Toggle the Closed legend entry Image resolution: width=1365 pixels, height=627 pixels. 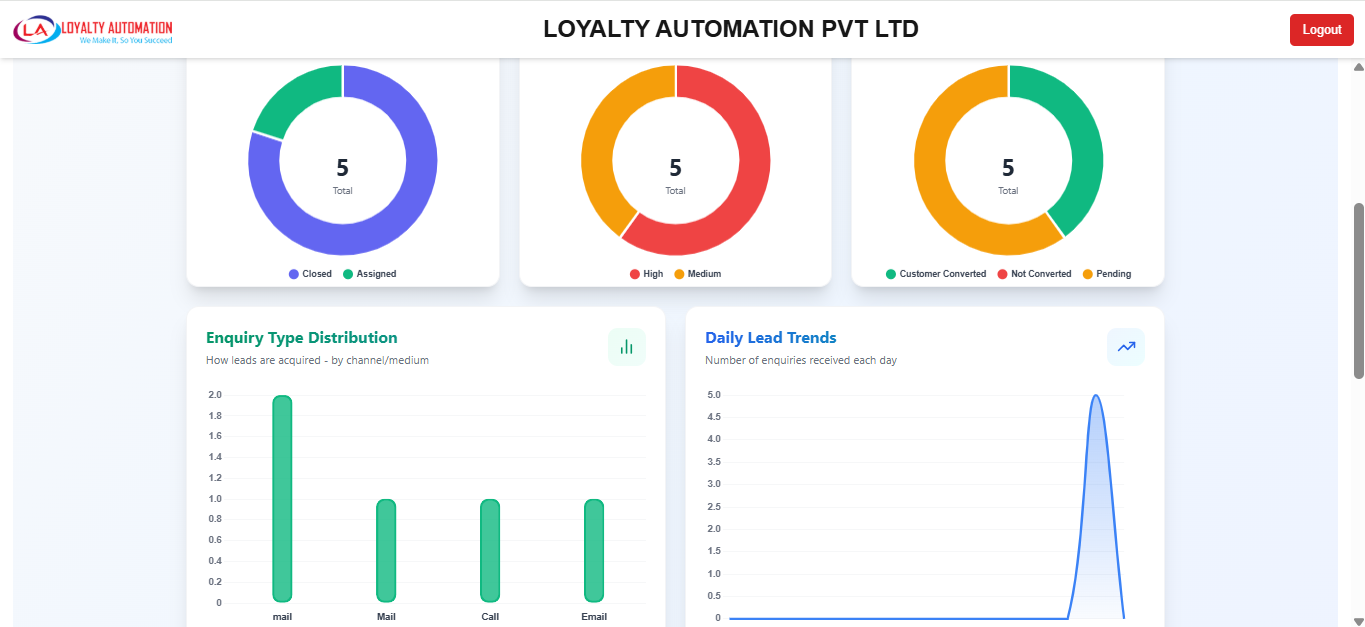tap(310, 273)
